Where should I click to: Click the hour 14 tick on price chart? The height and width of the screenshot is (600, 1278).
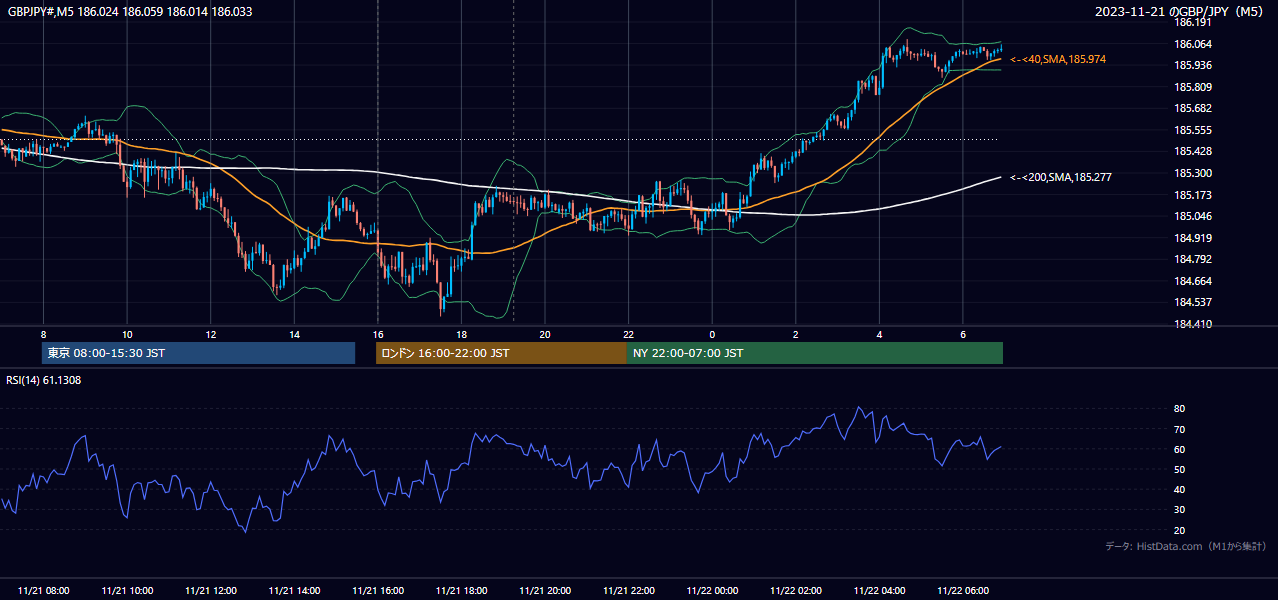[294, 334]
